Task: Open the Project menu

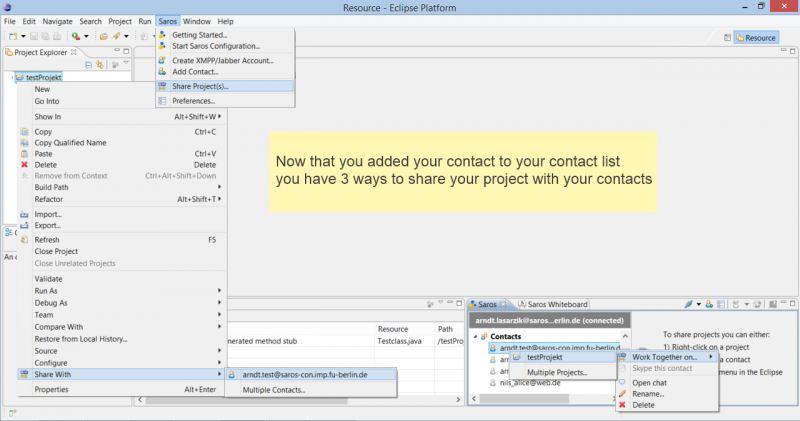Action: 120,21
